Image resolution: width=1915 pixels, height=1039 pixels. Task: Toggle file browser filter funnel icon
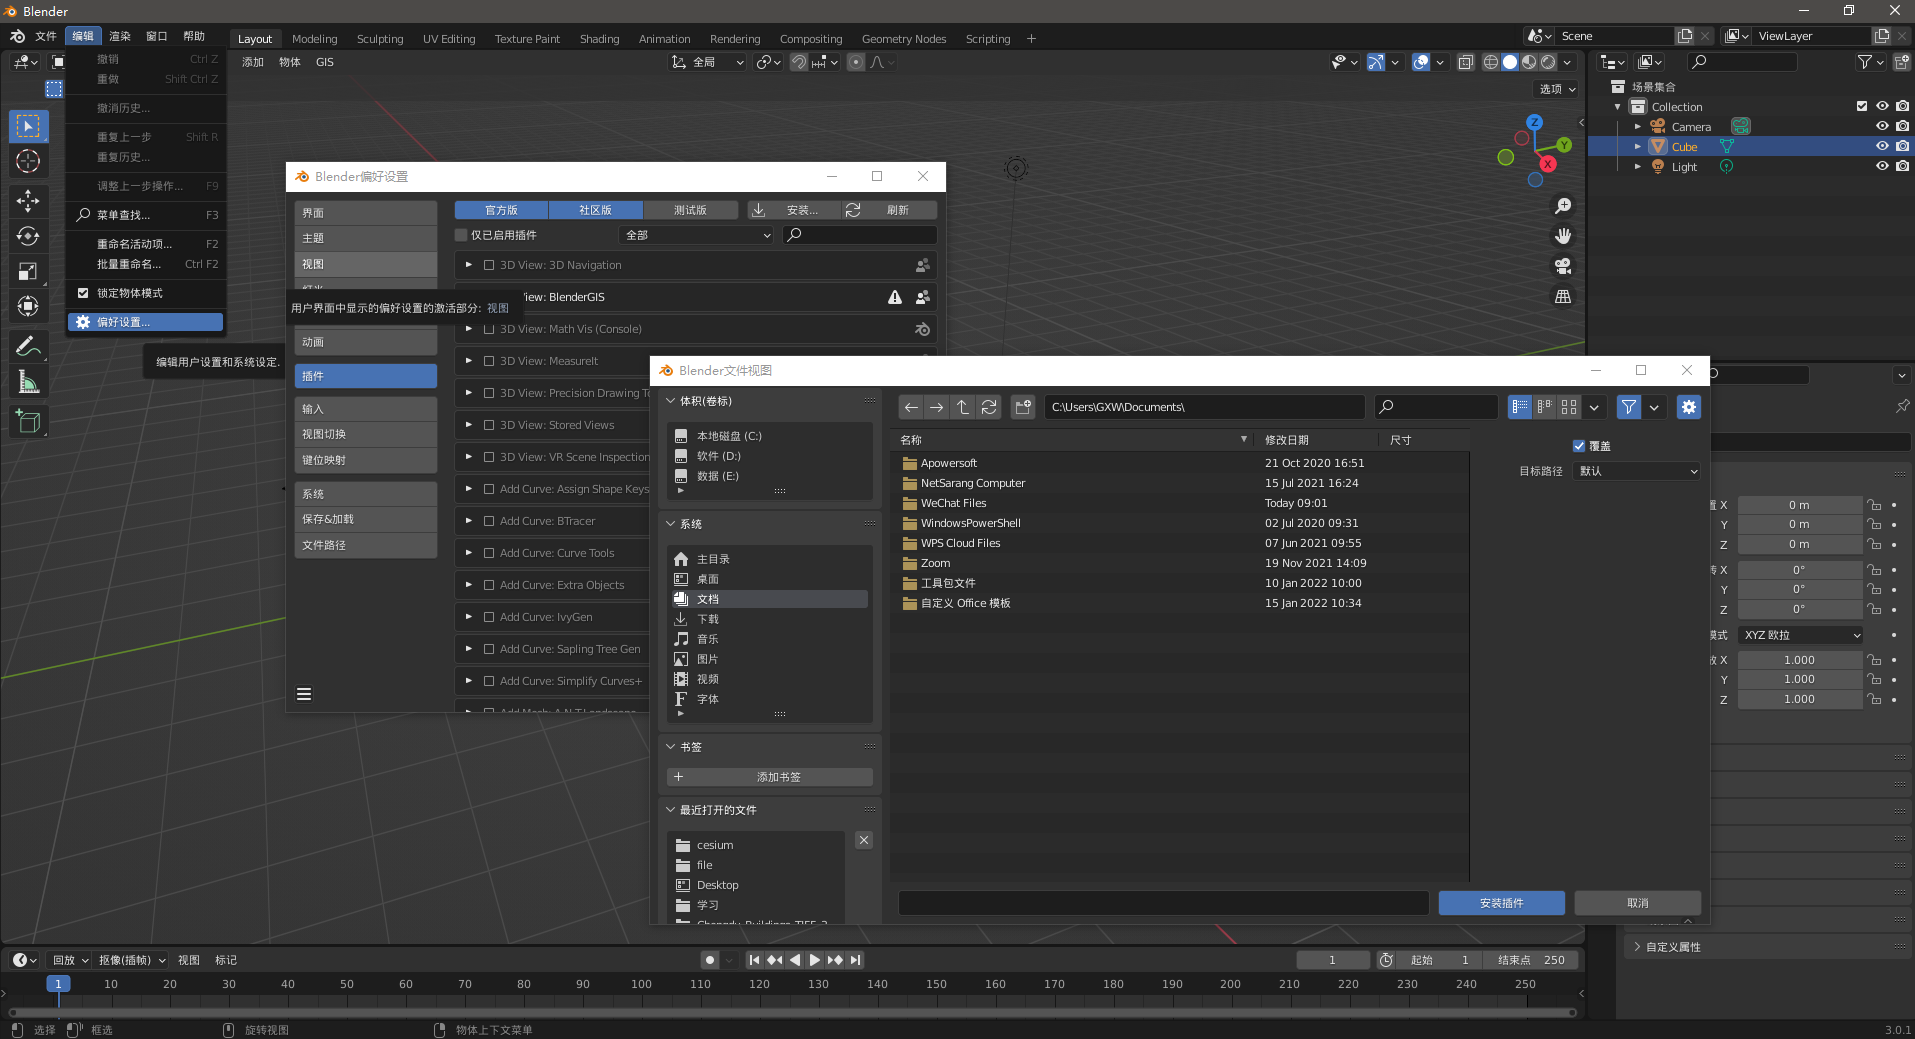(x=1629, y=407)
